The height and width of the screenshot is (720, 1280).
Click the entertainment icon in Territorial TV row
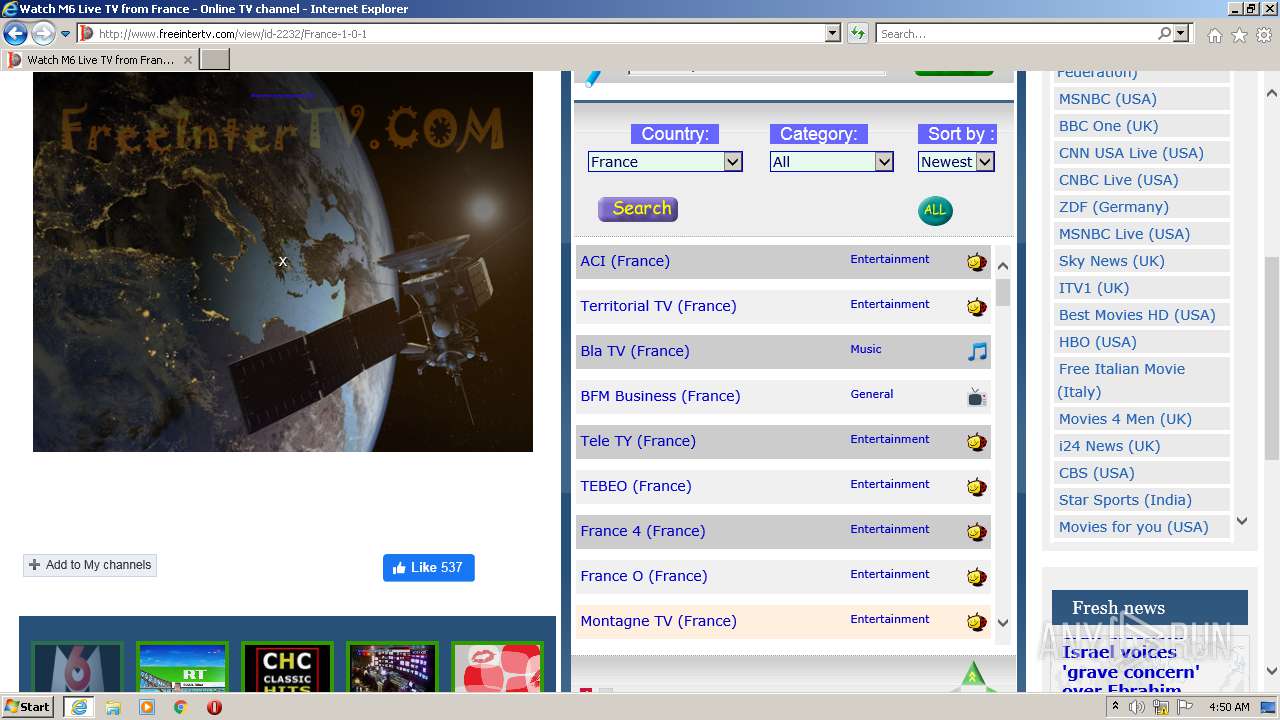[976, 307]
